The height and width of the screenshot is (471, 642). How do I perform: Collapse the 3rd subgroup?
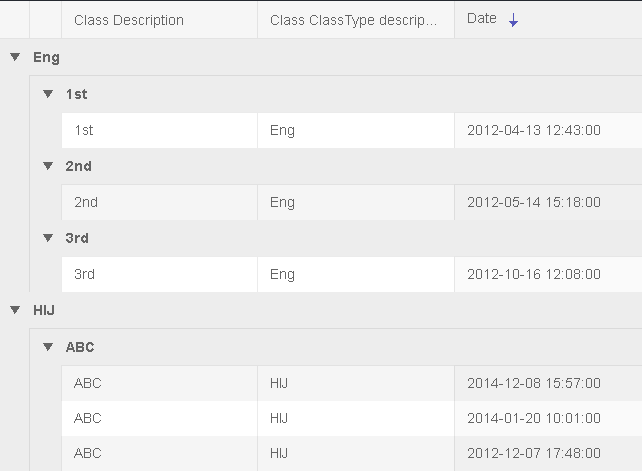click(48, 238)
